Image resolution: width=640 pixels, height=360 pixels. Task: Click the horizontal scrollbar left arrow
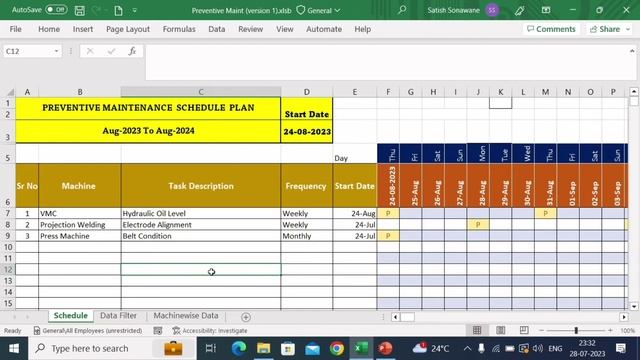pos(395,317)
